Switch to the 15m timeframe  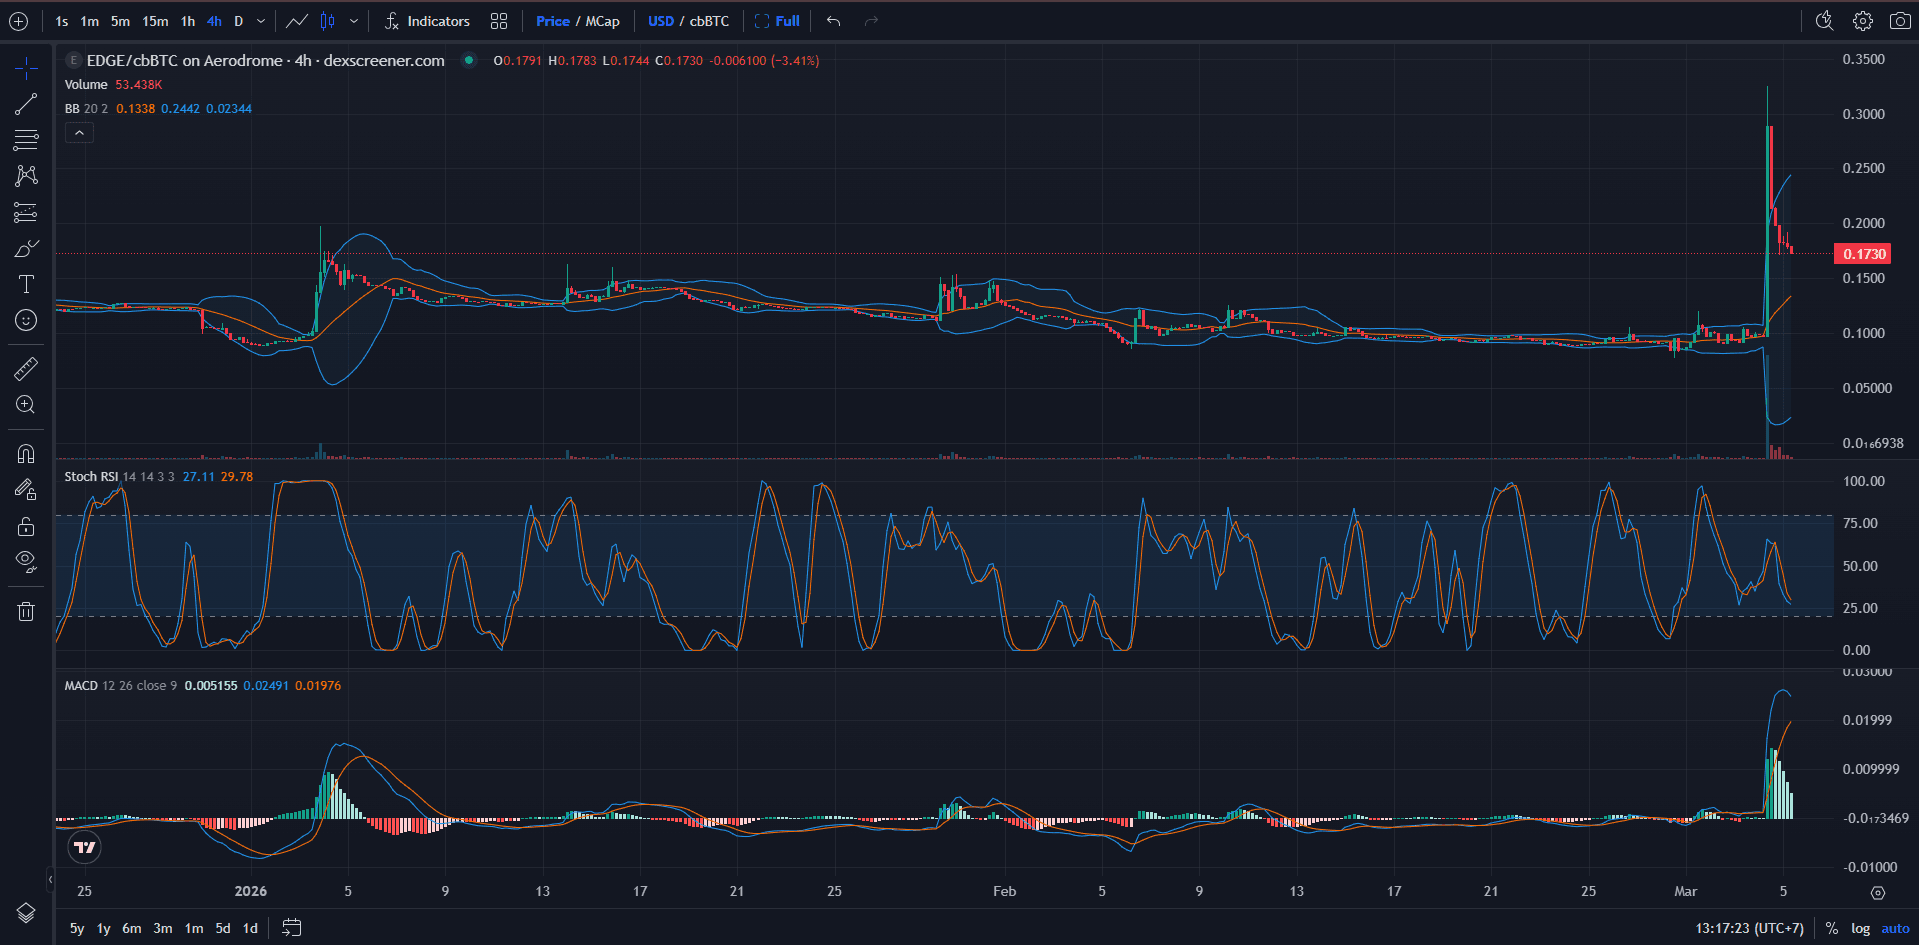[x=155, y=20]
